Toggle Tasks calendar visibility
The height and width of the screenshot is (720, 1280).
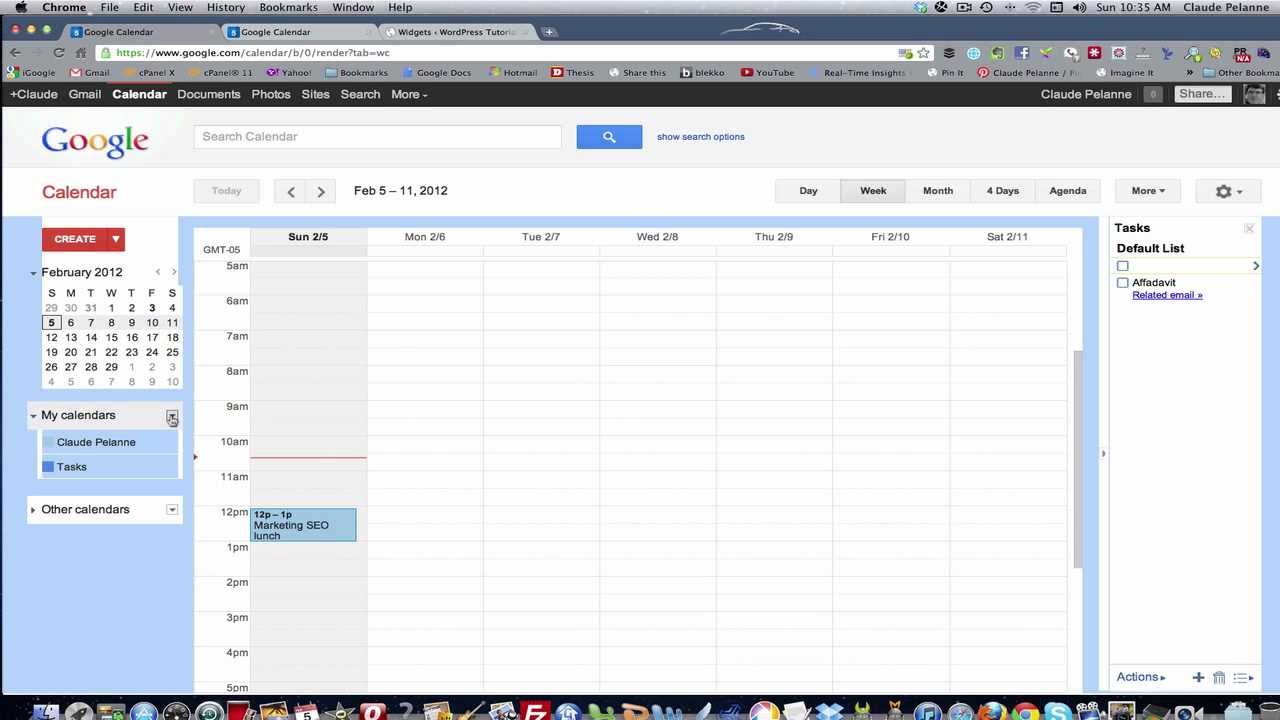pos(48,467)
